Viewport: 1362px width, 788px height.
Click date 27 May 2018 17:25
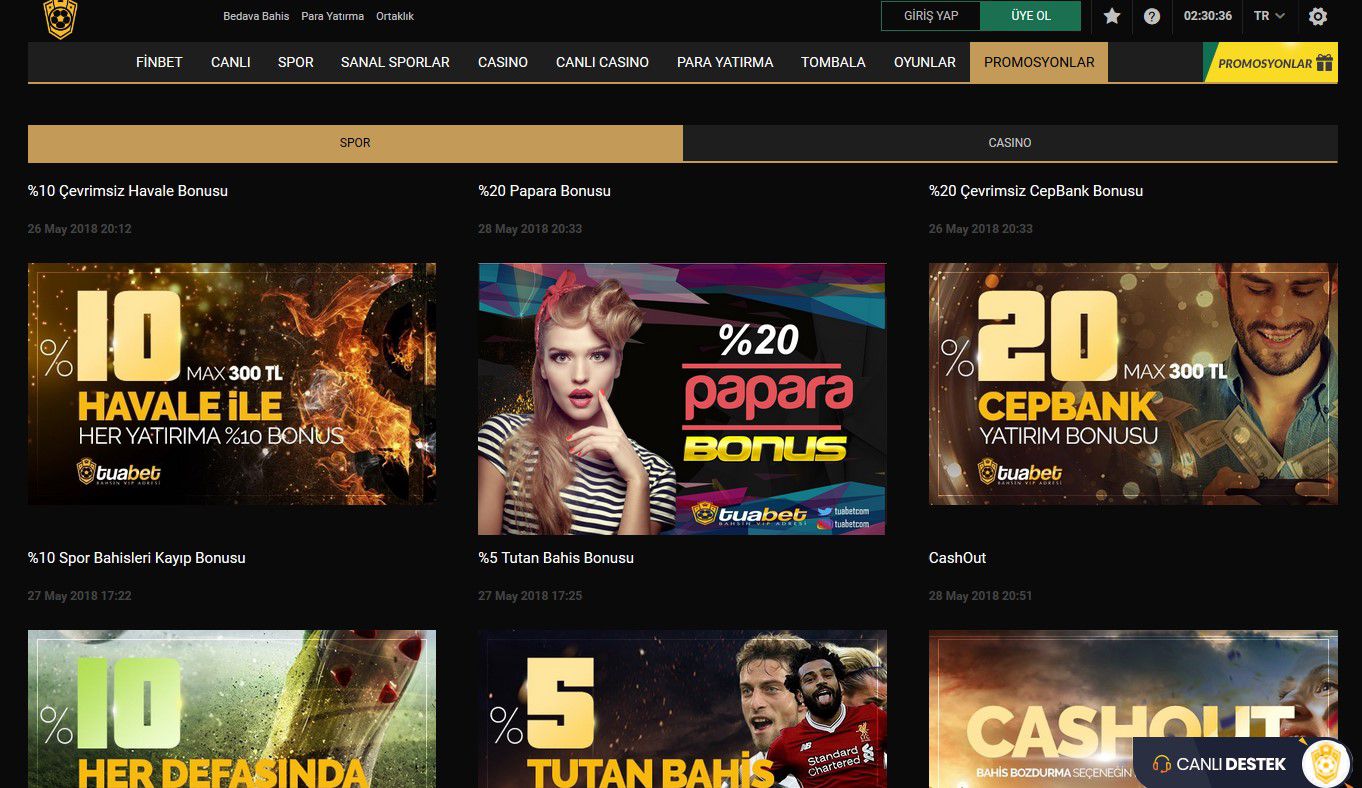[x=530, y=596]
